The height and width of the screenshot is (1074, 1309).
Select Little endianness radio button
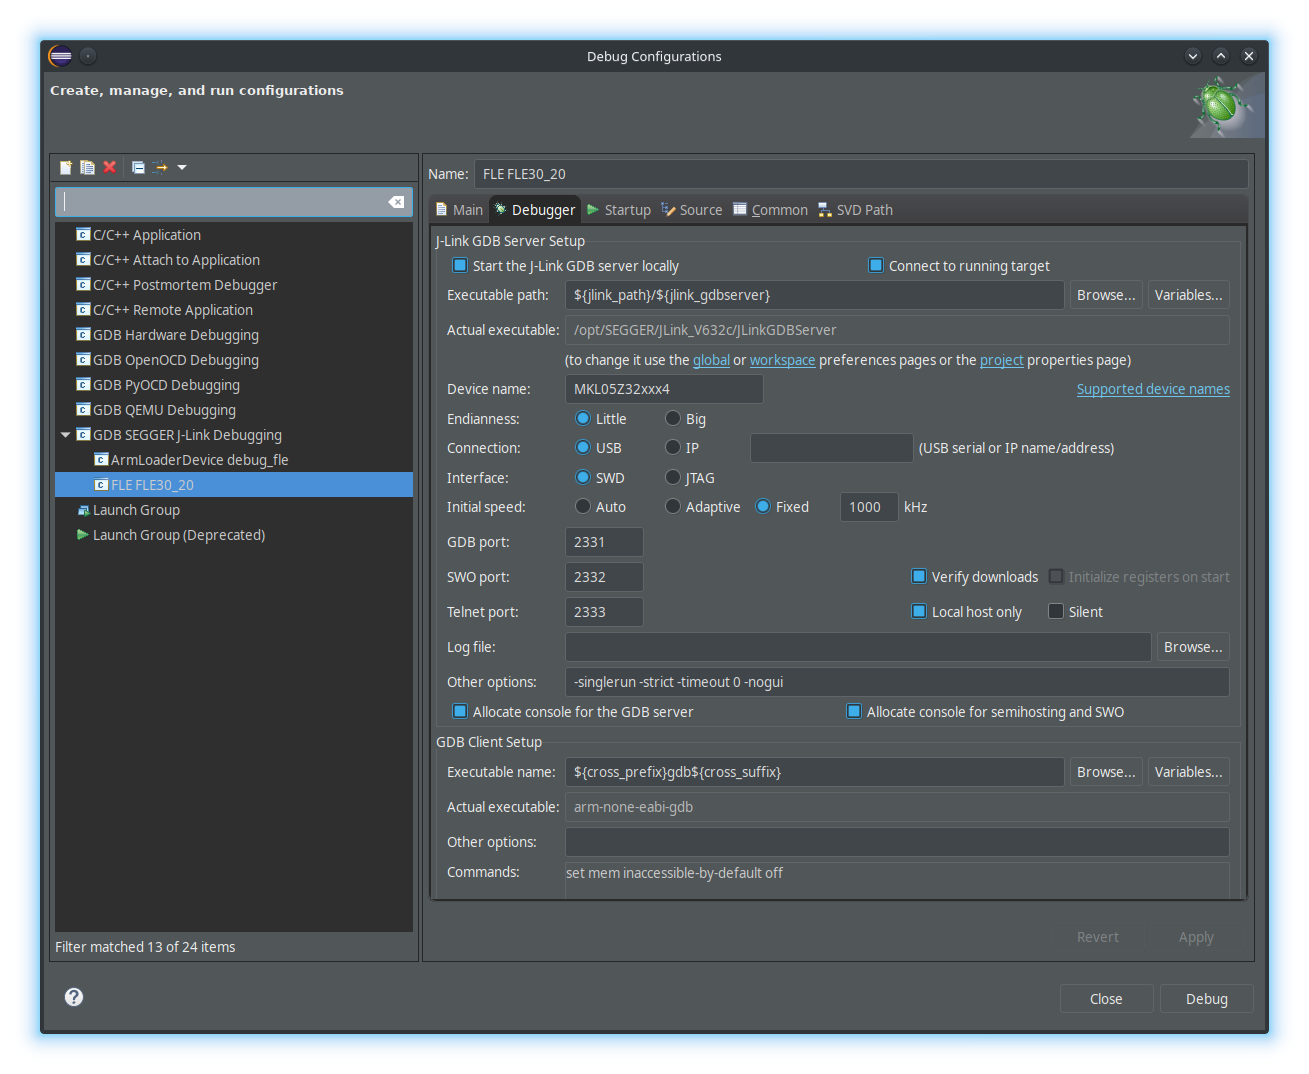click(x=583, y=419)
